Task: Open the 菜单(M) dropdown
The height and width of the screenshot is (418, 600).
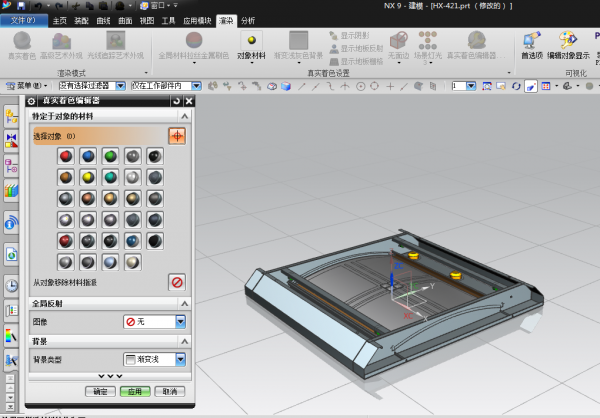Action: click(27, 86)
